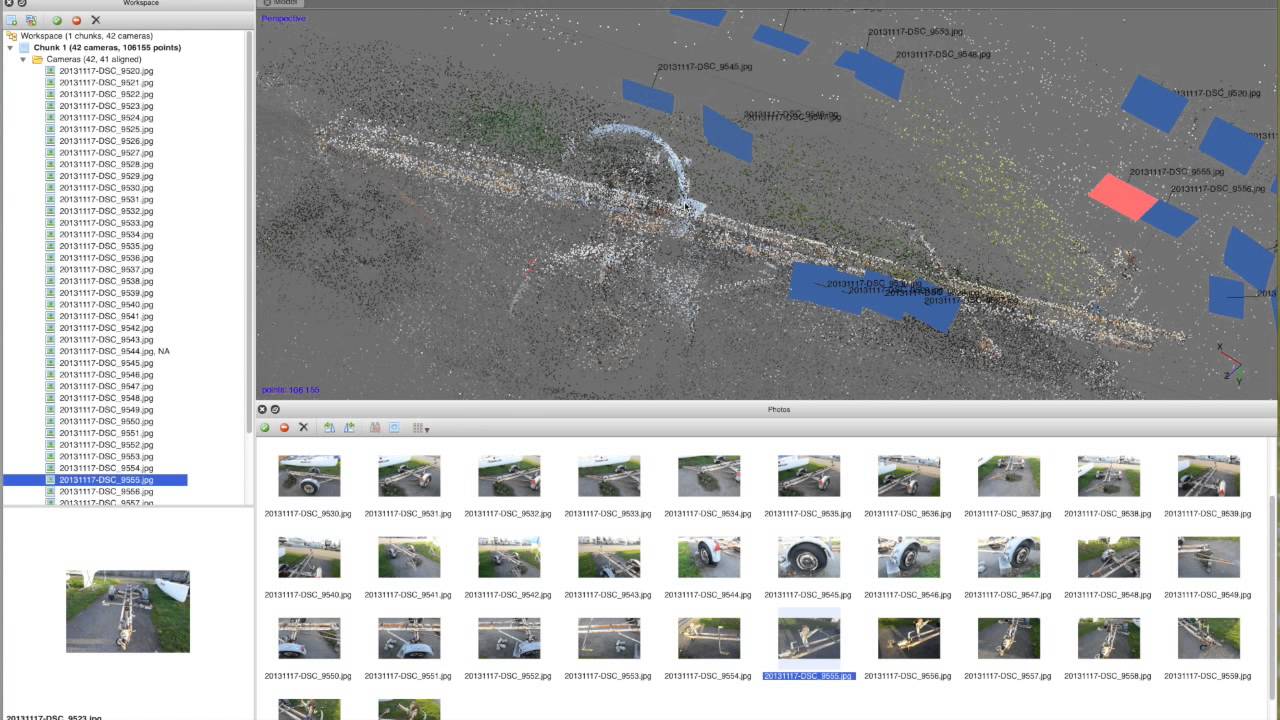Close the Photos panel with its X button

(x=262, y=409)
